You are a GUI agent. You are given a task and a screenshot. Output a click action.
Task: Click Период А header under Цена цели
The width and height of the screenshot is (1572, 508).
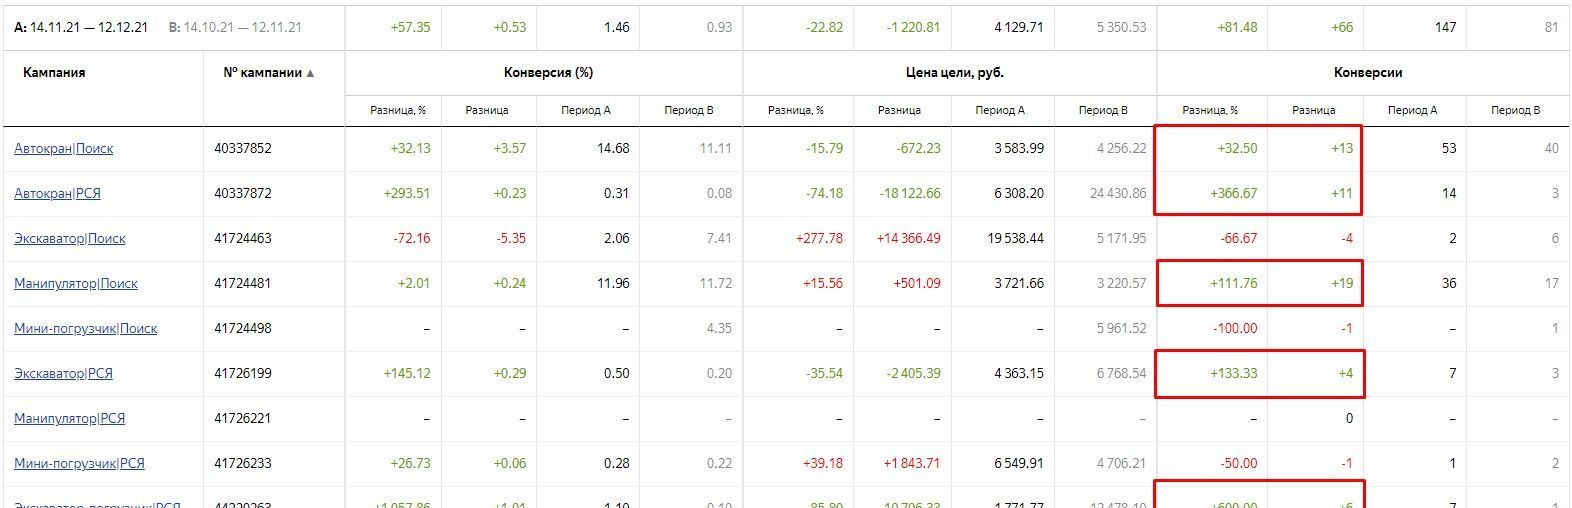[x=1000, y=110]
